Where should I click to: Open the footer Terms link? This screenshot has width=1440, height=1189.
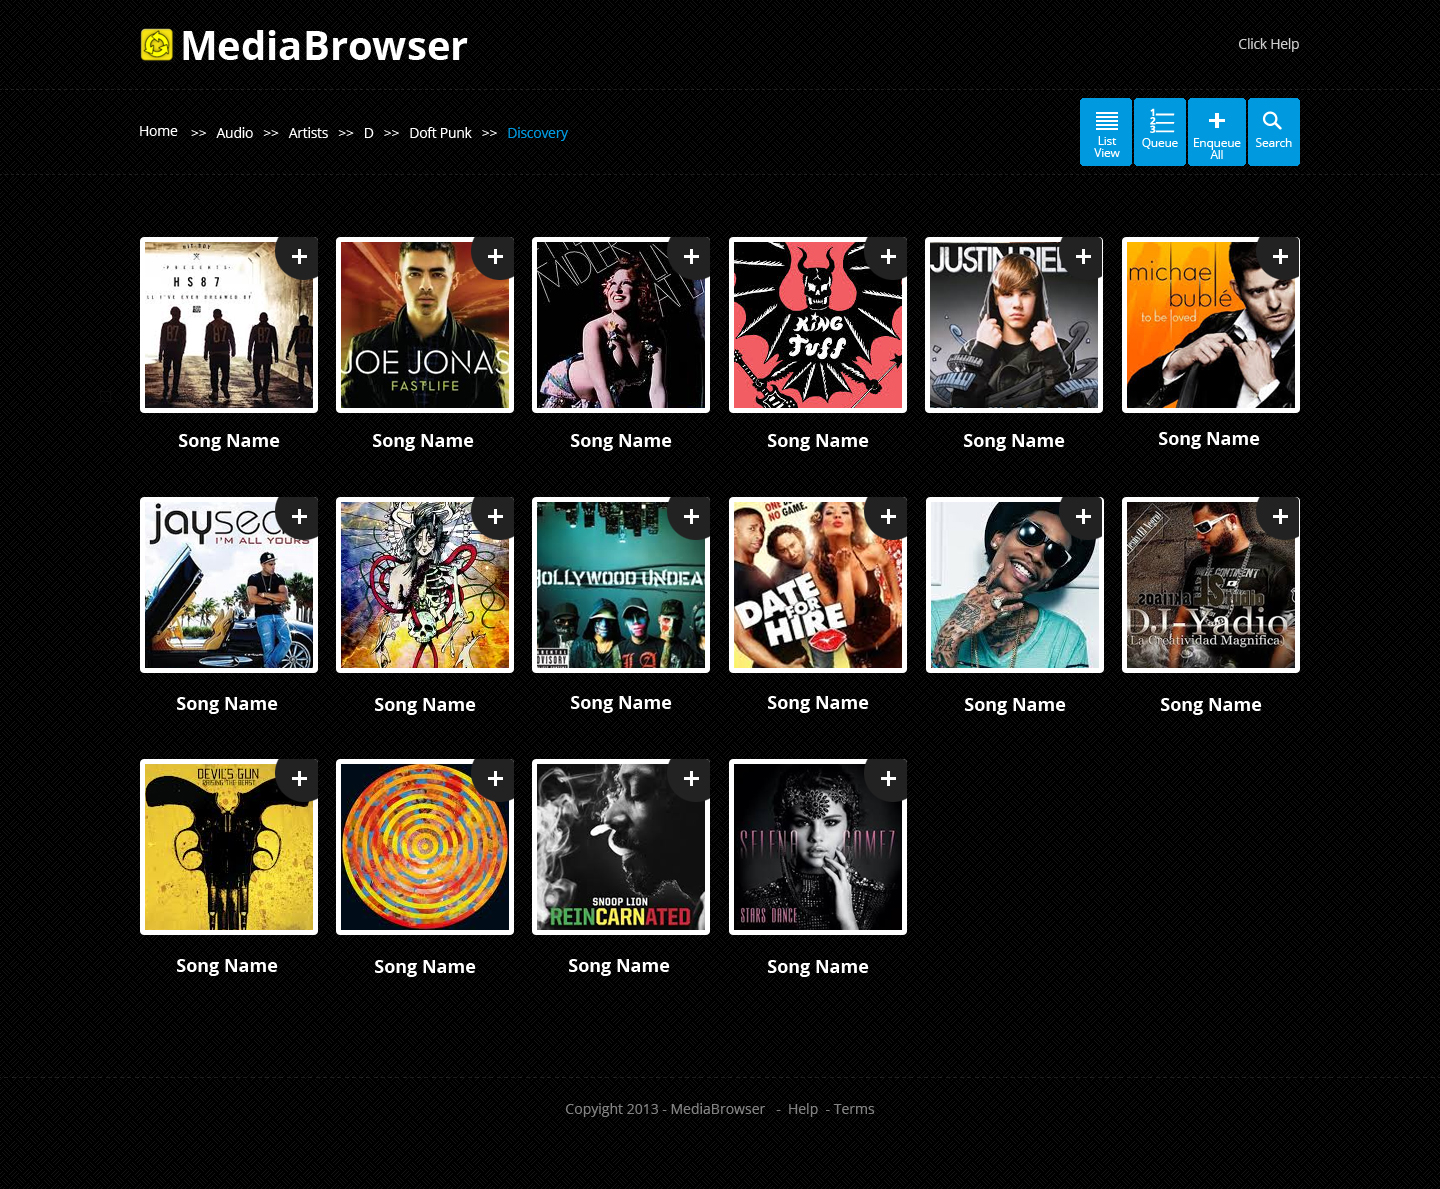[854, 1109]
